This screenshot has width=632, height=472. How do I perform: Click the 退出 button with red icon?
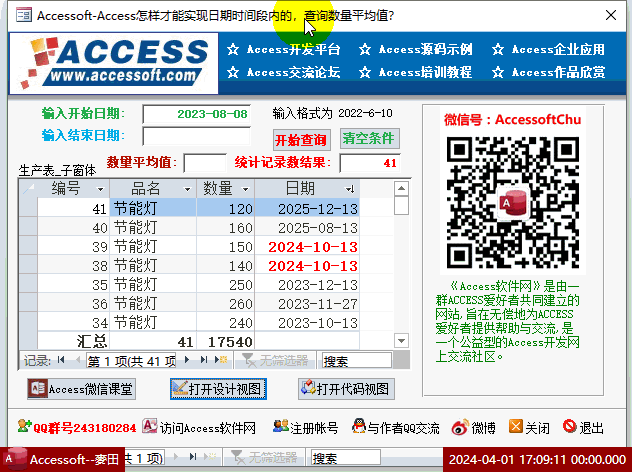583,427
